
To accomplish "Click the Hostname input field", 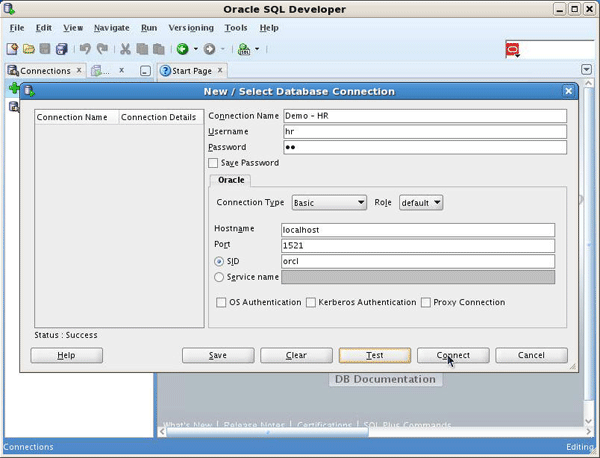I will [417, 230].
